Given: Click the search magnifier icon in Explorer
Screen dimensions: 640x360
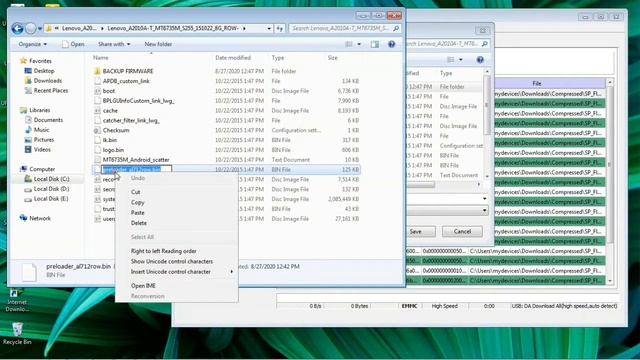Looking at the screenshot, I should [x=396, y=28].
